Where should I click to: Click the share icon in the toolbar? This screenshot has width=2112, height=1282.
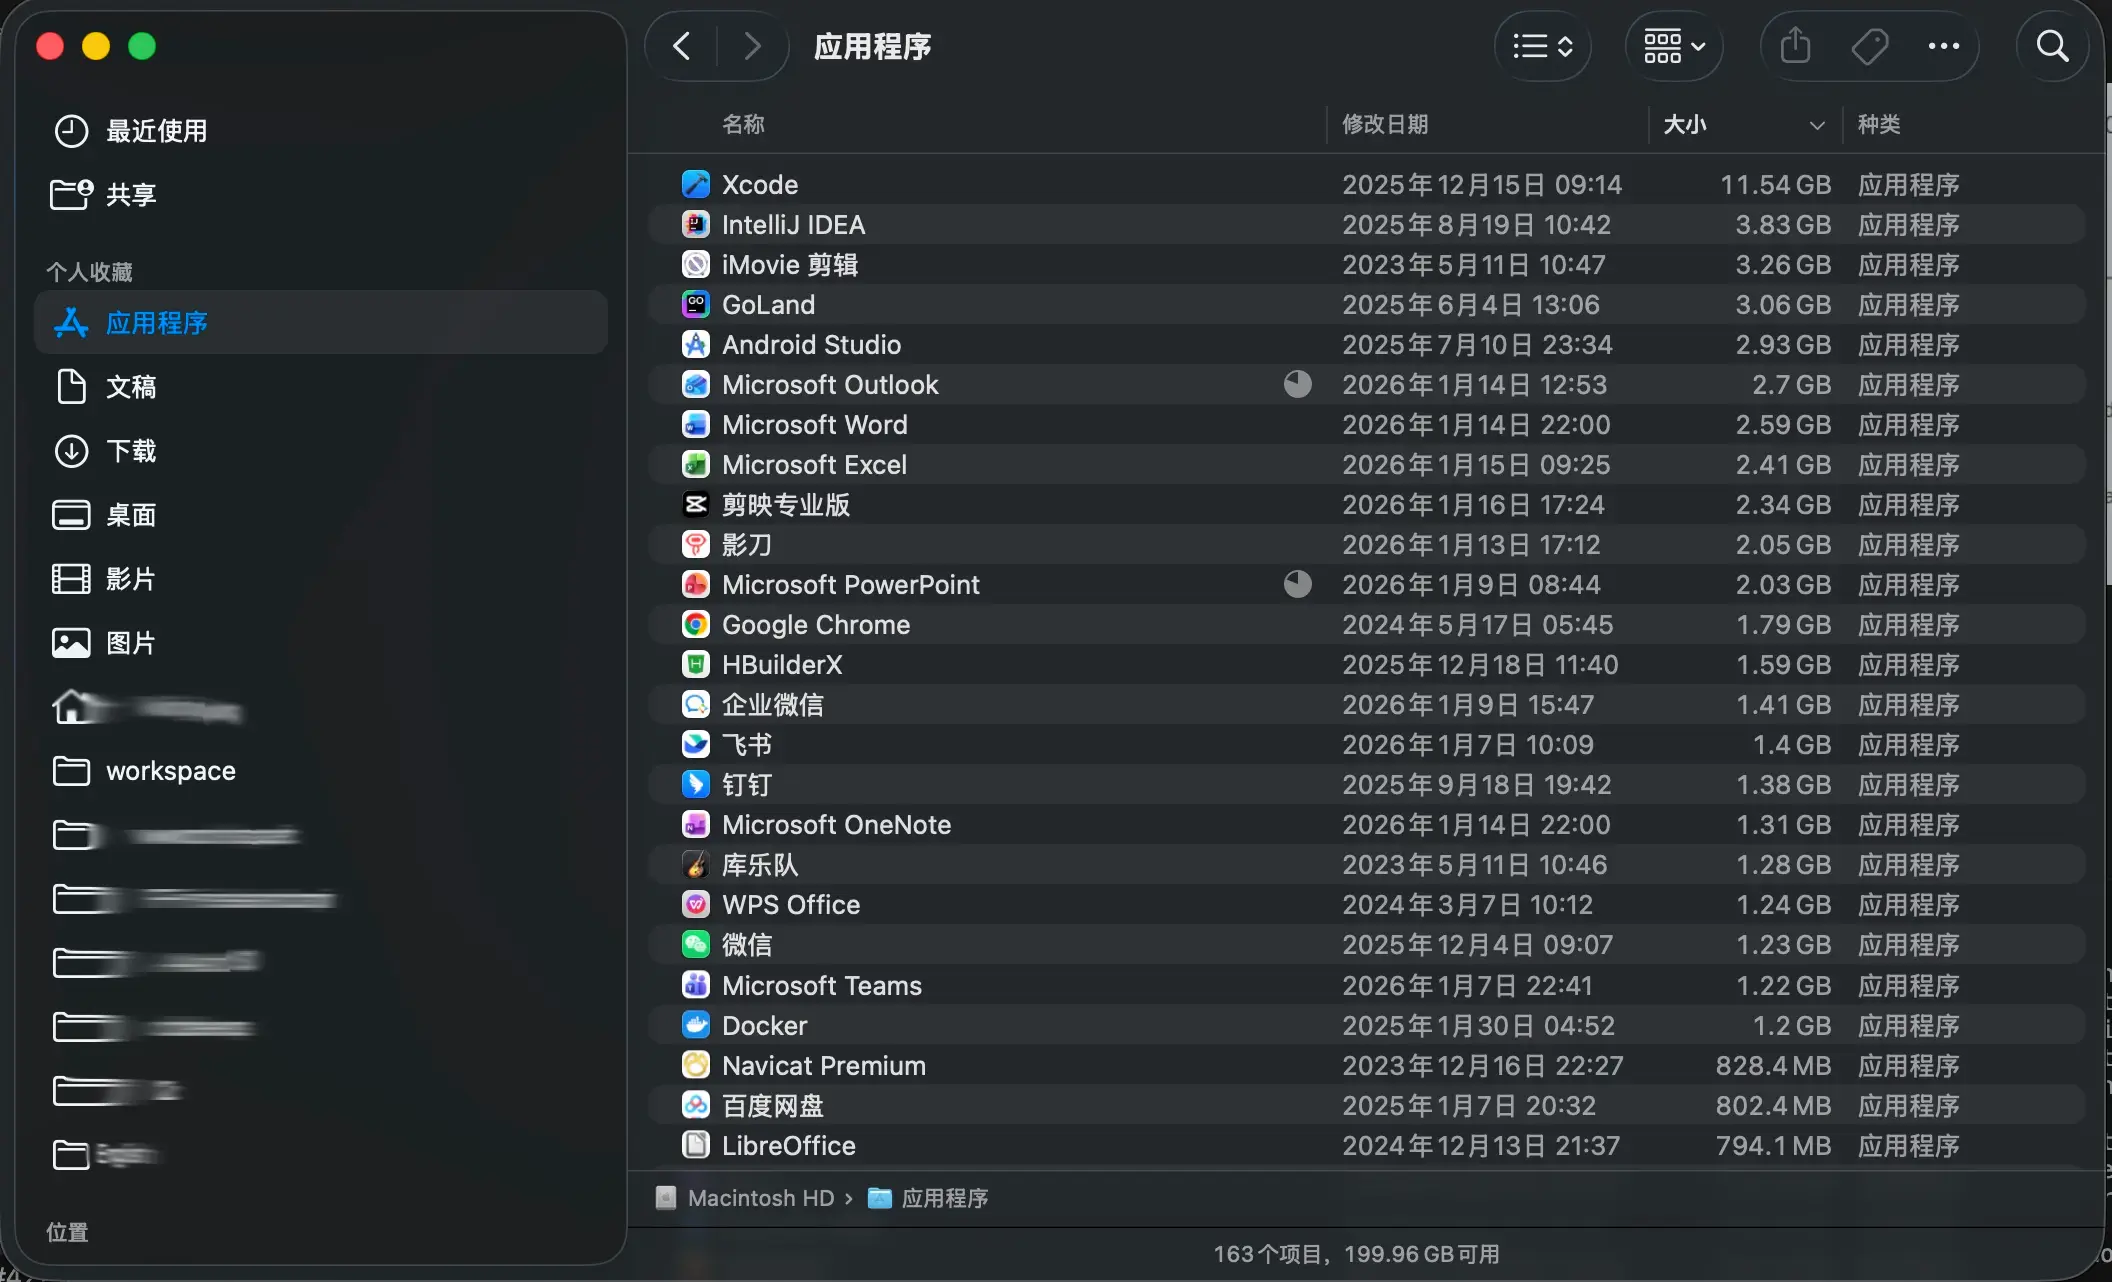[x=1794, y=46]
